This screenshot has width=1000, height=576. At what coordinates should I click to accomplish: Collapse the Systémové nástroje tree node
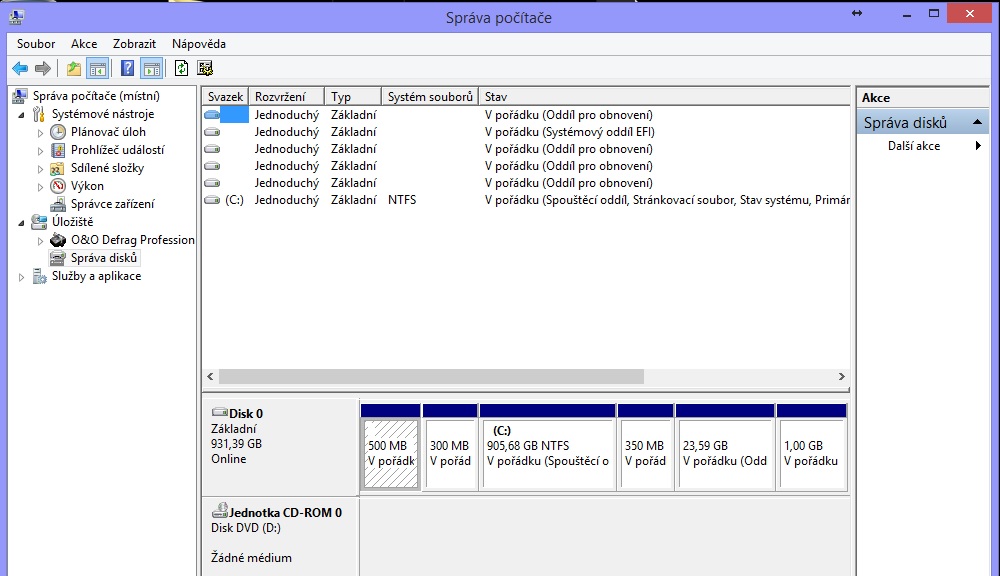point(22,114)
